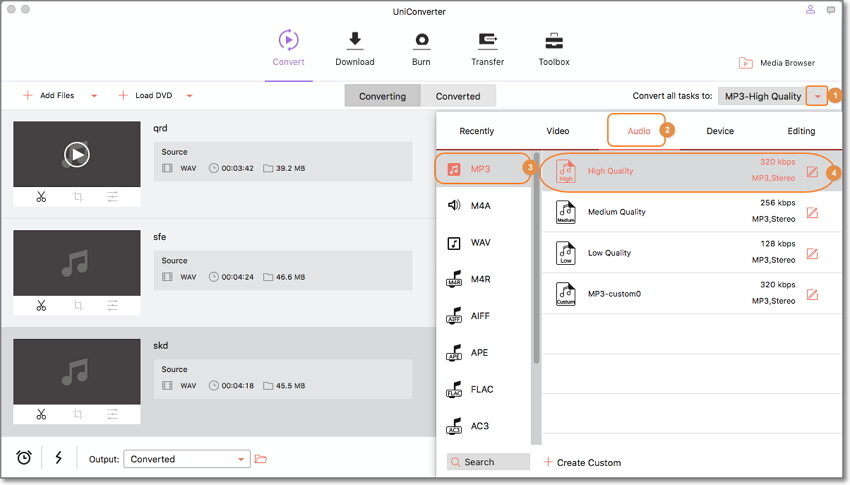Image resolution: width=850 pixels, height=485 pixels.
Task: Select FLAC format in list
Action: [x=484, y=389]
